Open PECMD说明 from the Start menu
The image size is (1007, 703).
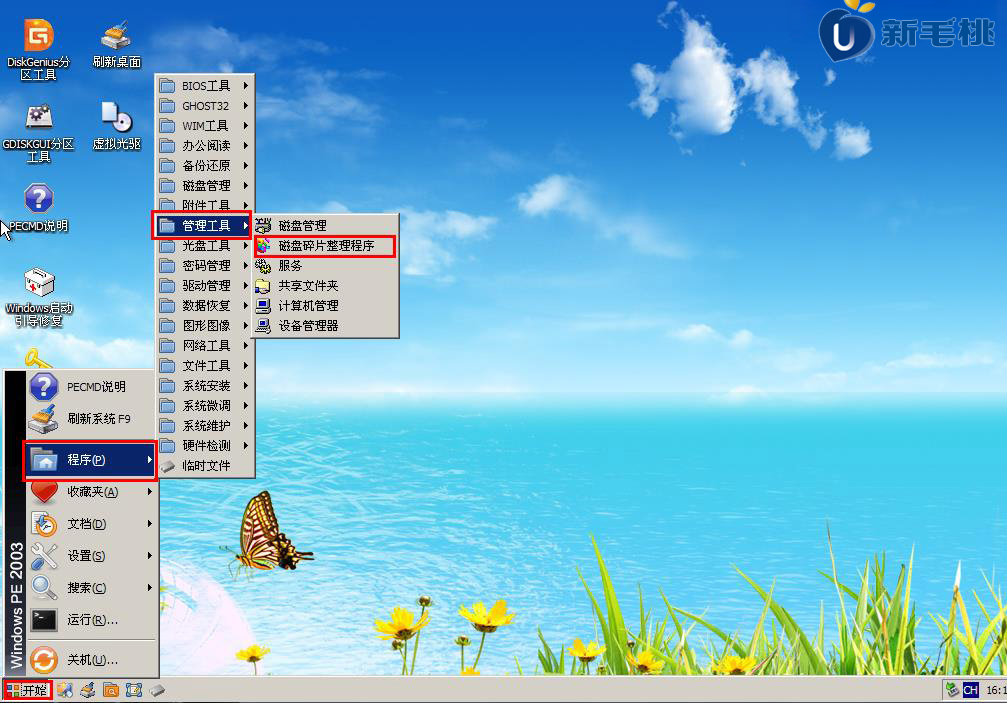pyautogui.click(x=91, y=386)
